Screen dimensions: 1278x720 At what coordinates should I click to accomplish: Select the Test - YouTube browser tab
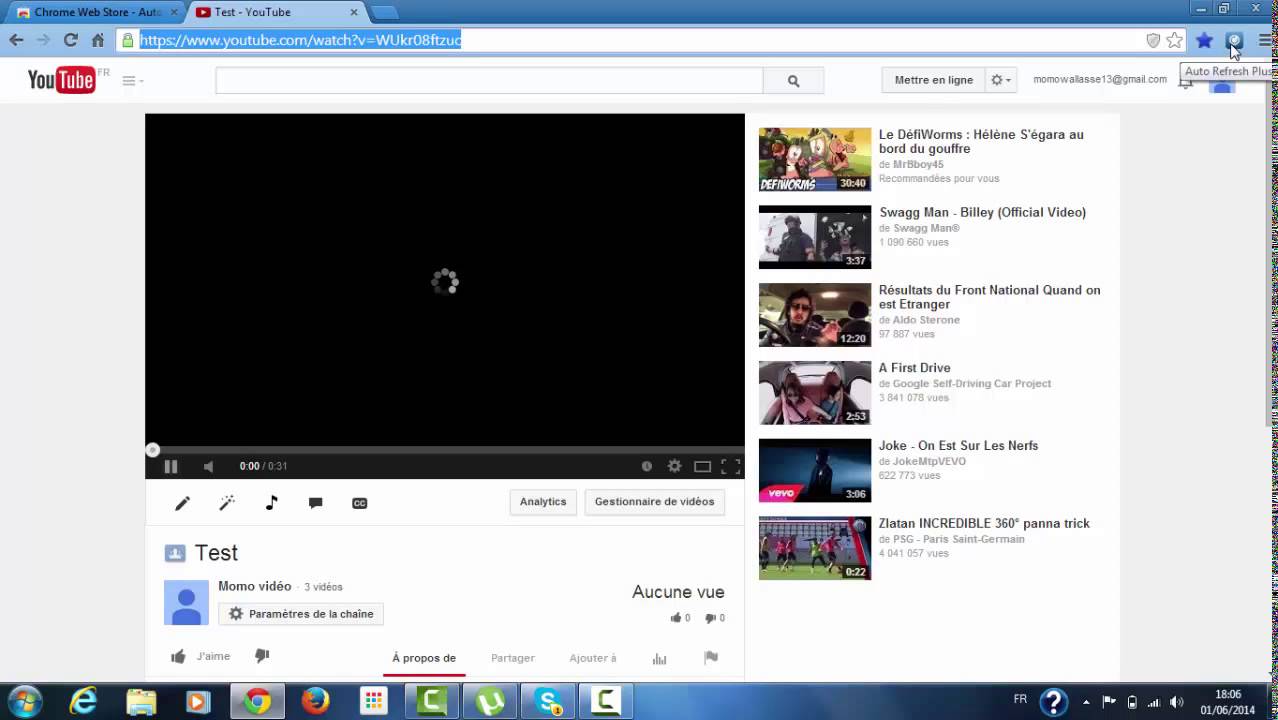coord(275,12)
